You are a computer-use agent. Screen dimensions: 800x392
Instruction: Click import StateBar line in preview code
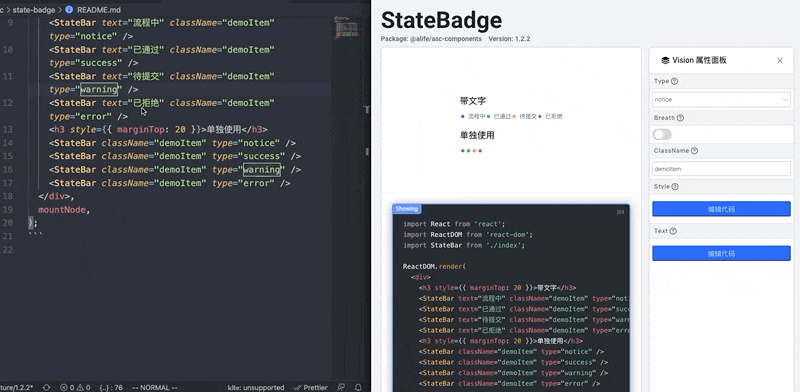pyautogui.click(x=464, y=246)
